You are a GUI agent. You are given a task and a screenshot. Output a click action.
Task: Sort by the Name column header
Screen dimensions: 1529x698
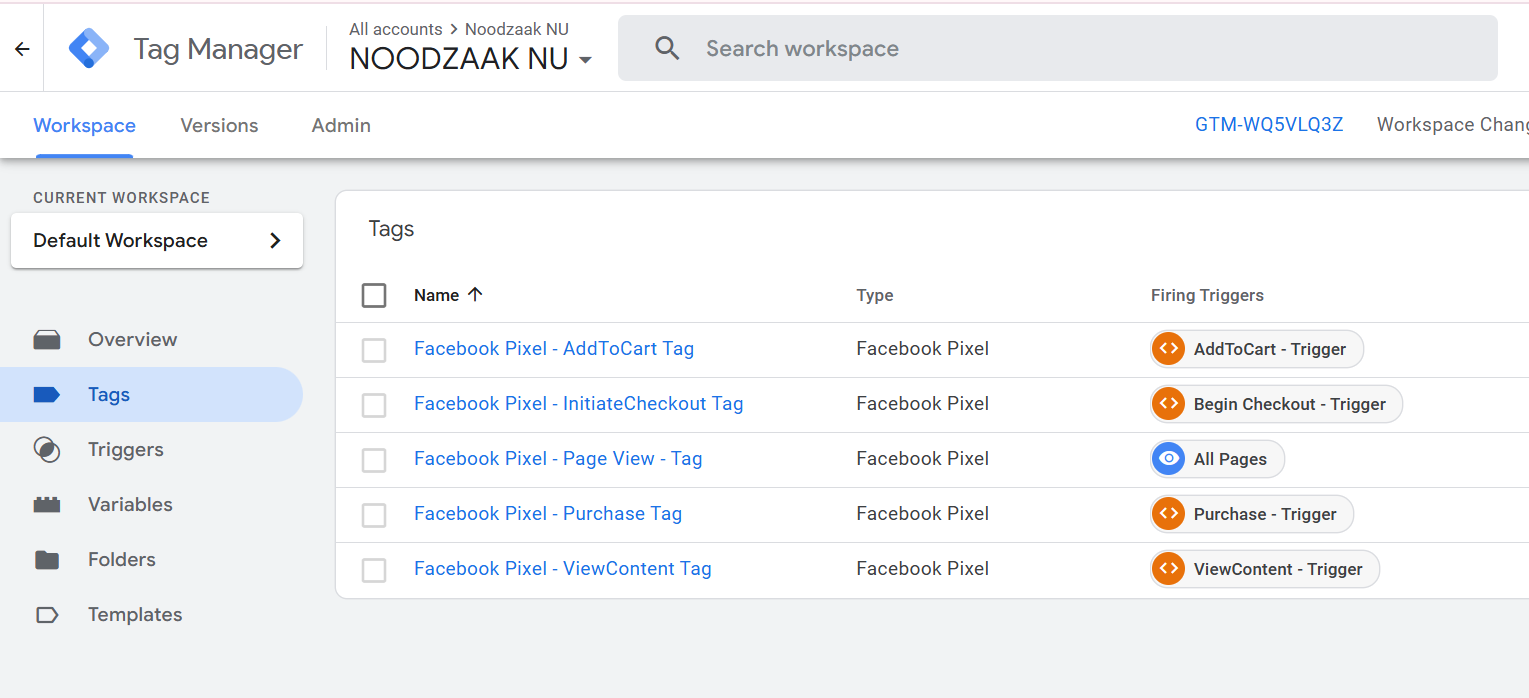pos(437,295)
